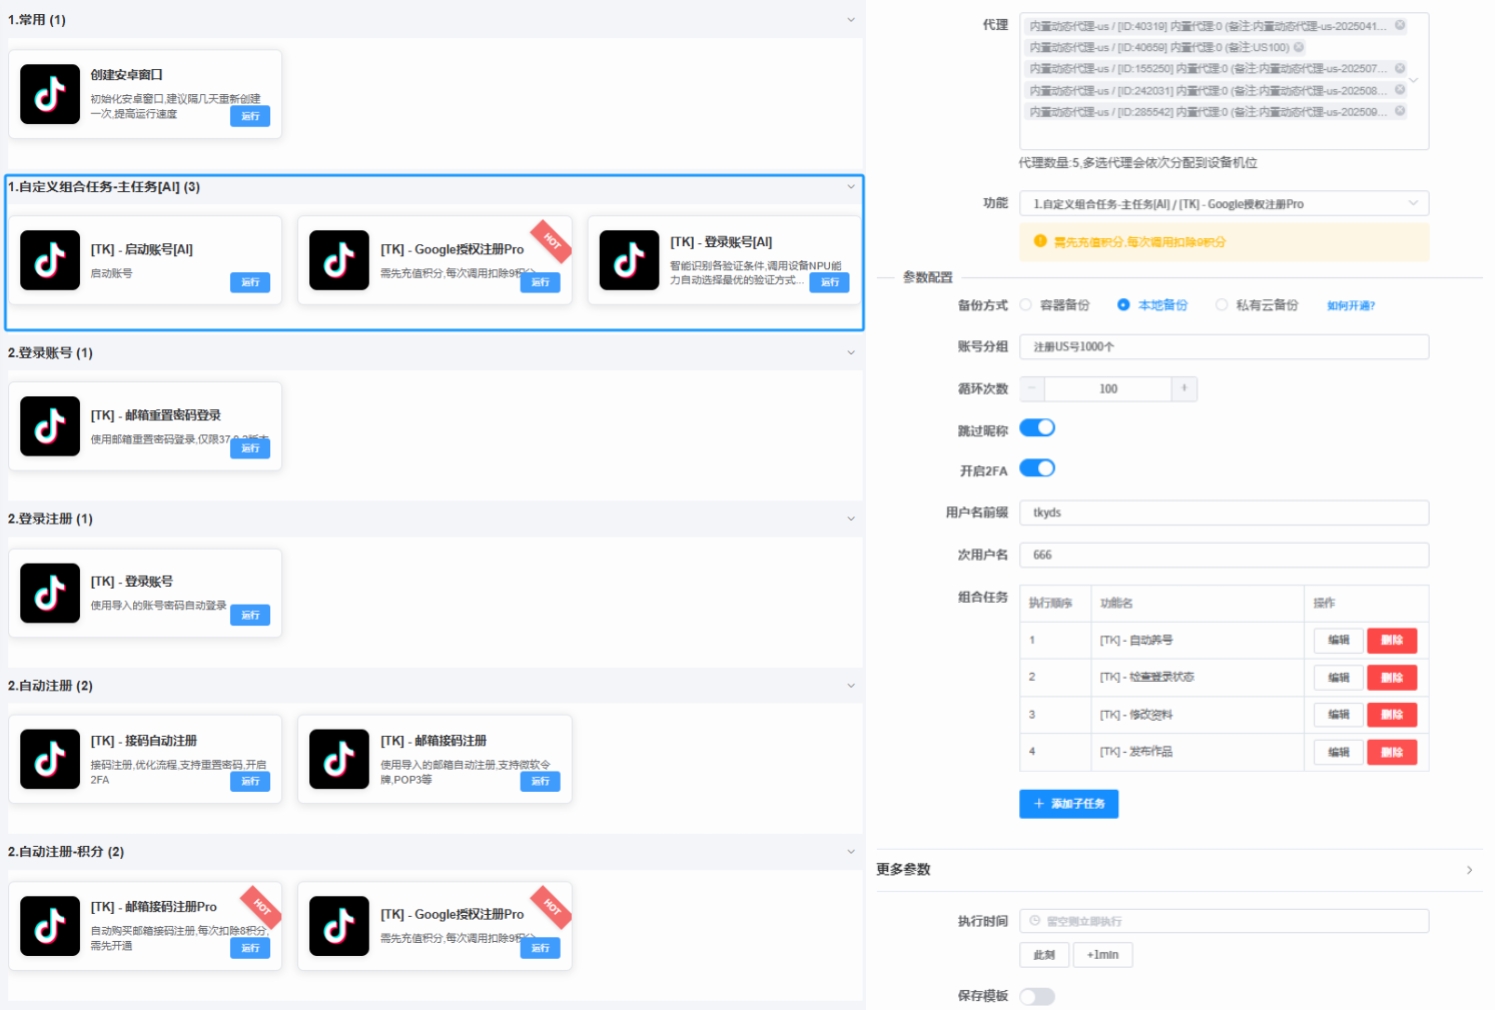The width and height of the screenshot is (1495, 1010).
Task: Open the 如何开通? link
Action: pos(1350,306)
